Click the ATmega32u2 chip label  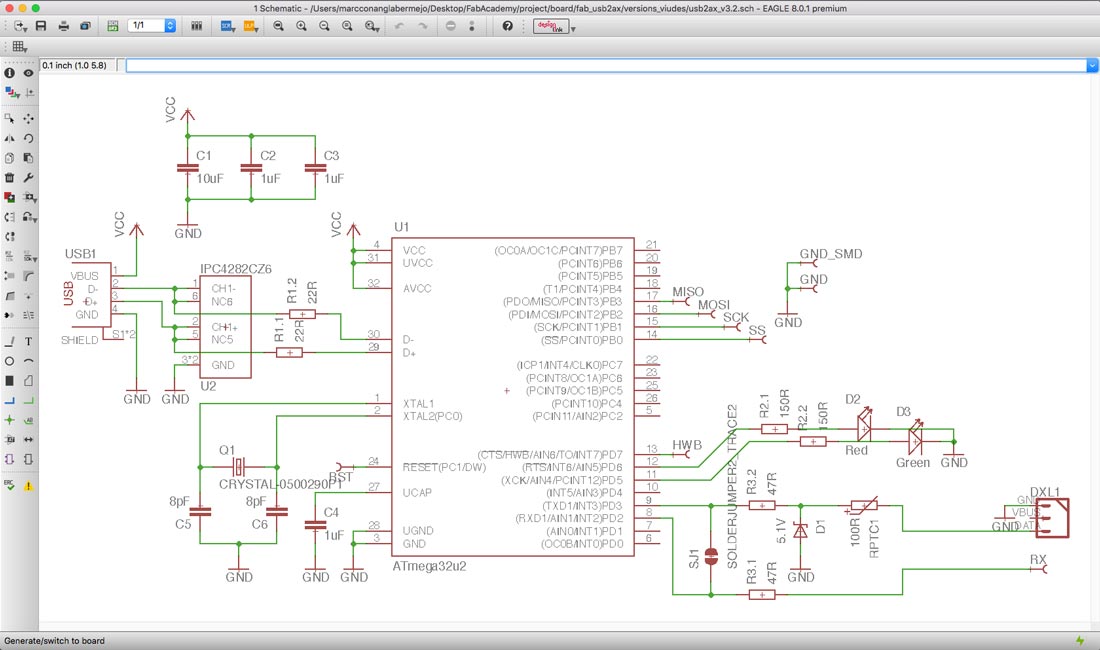click(429, 566)
